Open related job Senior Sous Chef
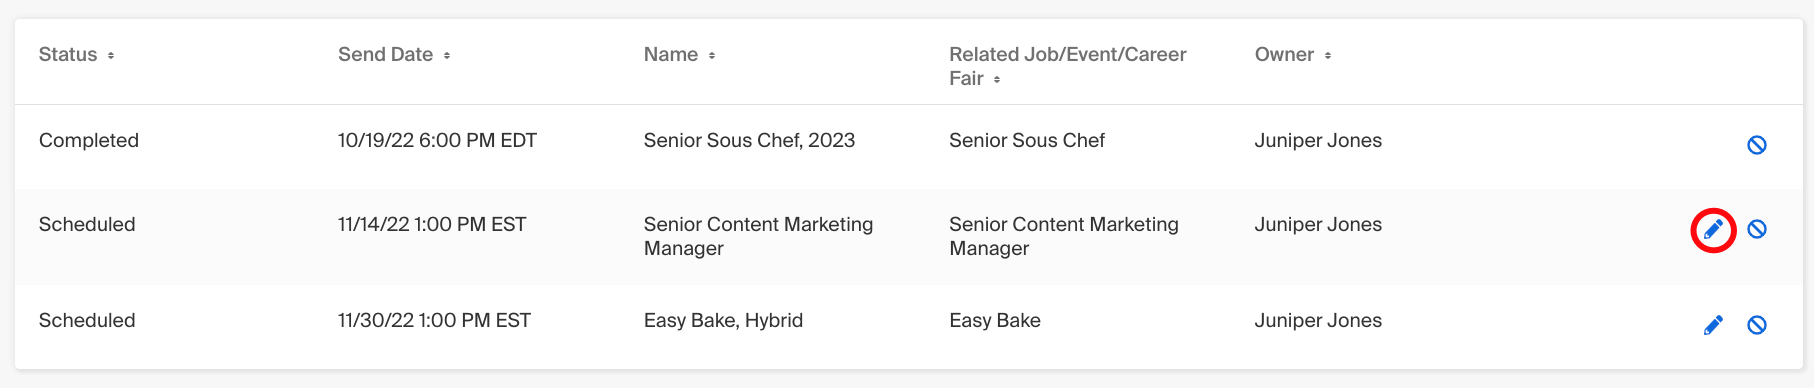The image size is (1814, 388). pyautogui.click(x=1027, y=141)
